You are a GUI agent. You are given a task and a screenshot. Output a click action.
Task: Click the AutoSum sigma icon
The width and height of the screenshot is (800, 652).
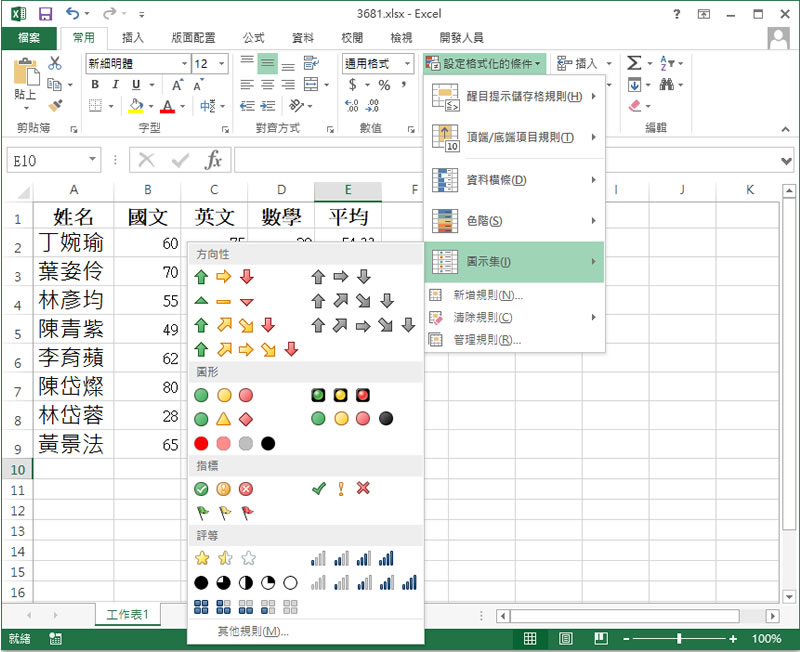coord(634,63)
